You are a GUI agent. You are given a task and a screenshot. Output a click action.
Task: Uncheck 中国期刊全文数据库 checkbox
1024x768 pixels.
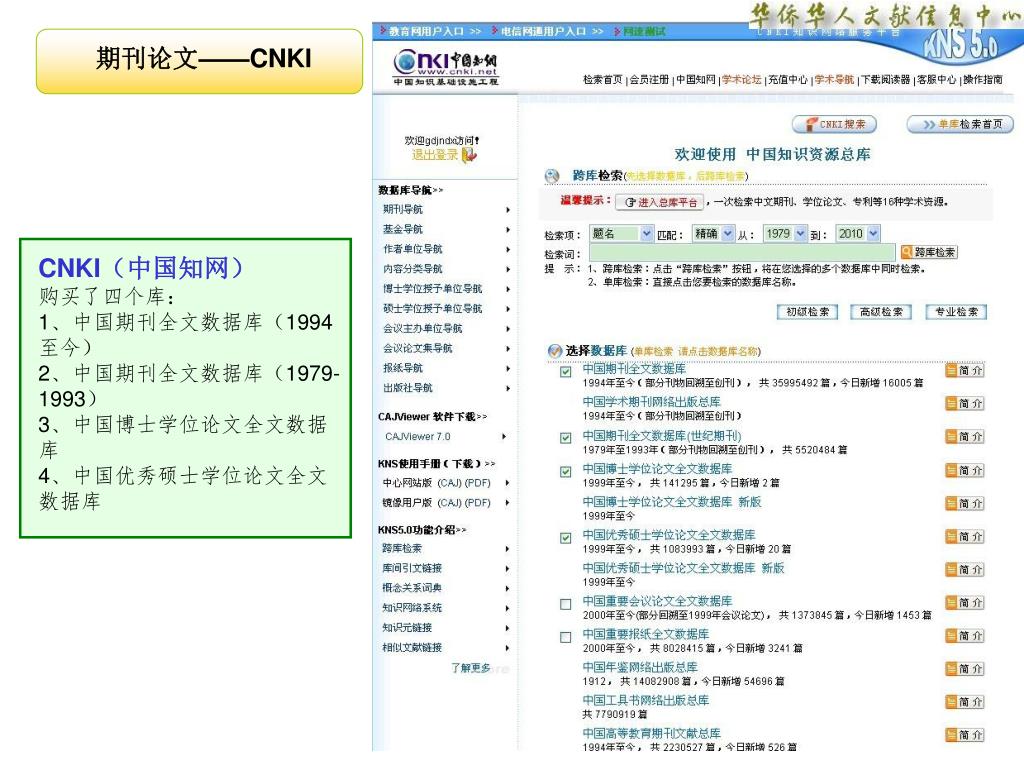pos(566,372)
